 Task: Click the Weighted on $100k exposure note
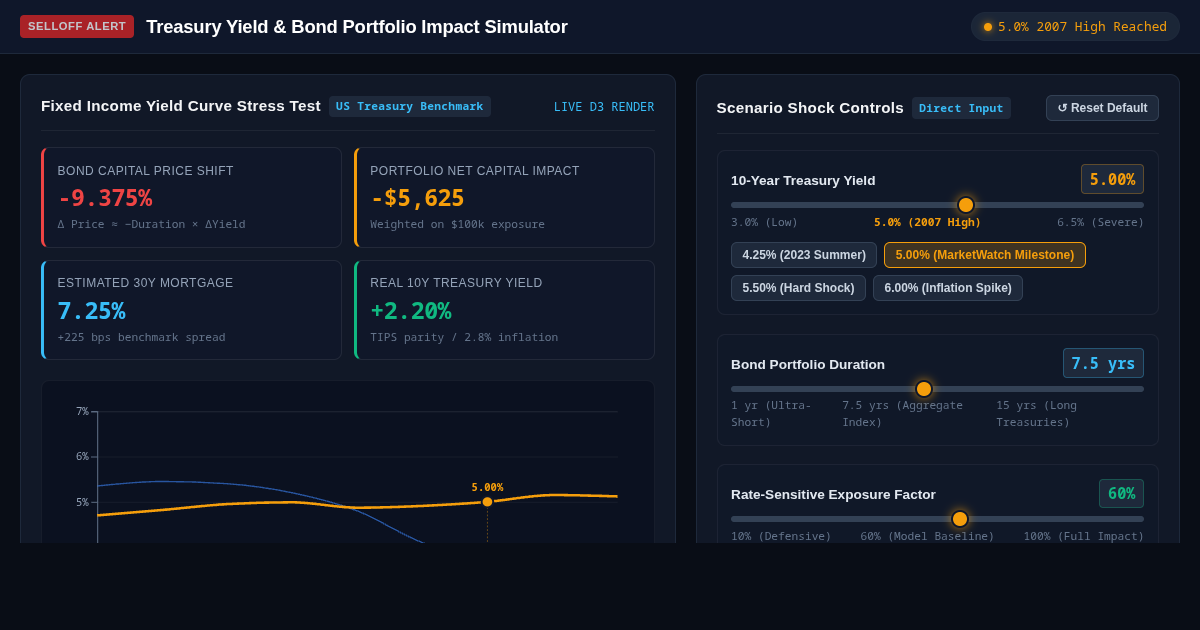point(457,224)
